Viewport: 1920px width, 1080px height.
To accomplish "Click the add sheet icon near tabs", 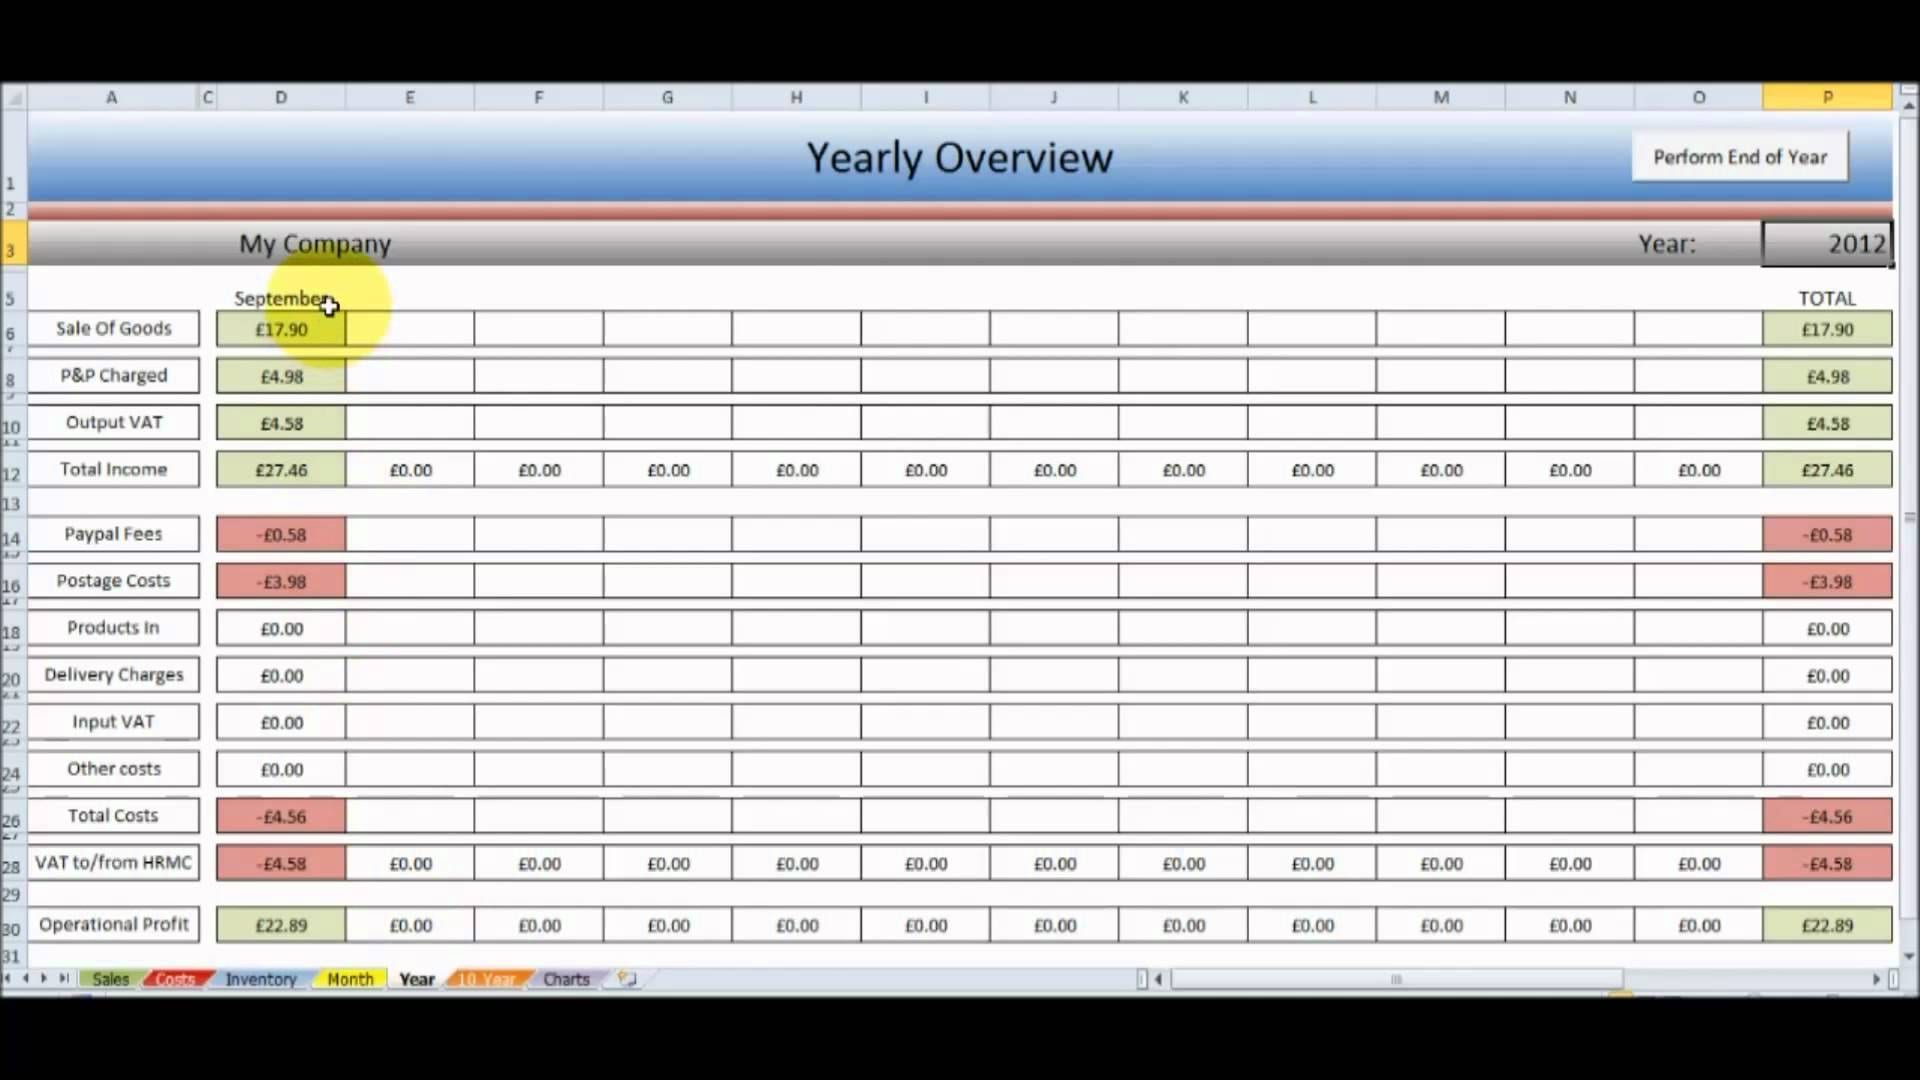I will point(626,978).
